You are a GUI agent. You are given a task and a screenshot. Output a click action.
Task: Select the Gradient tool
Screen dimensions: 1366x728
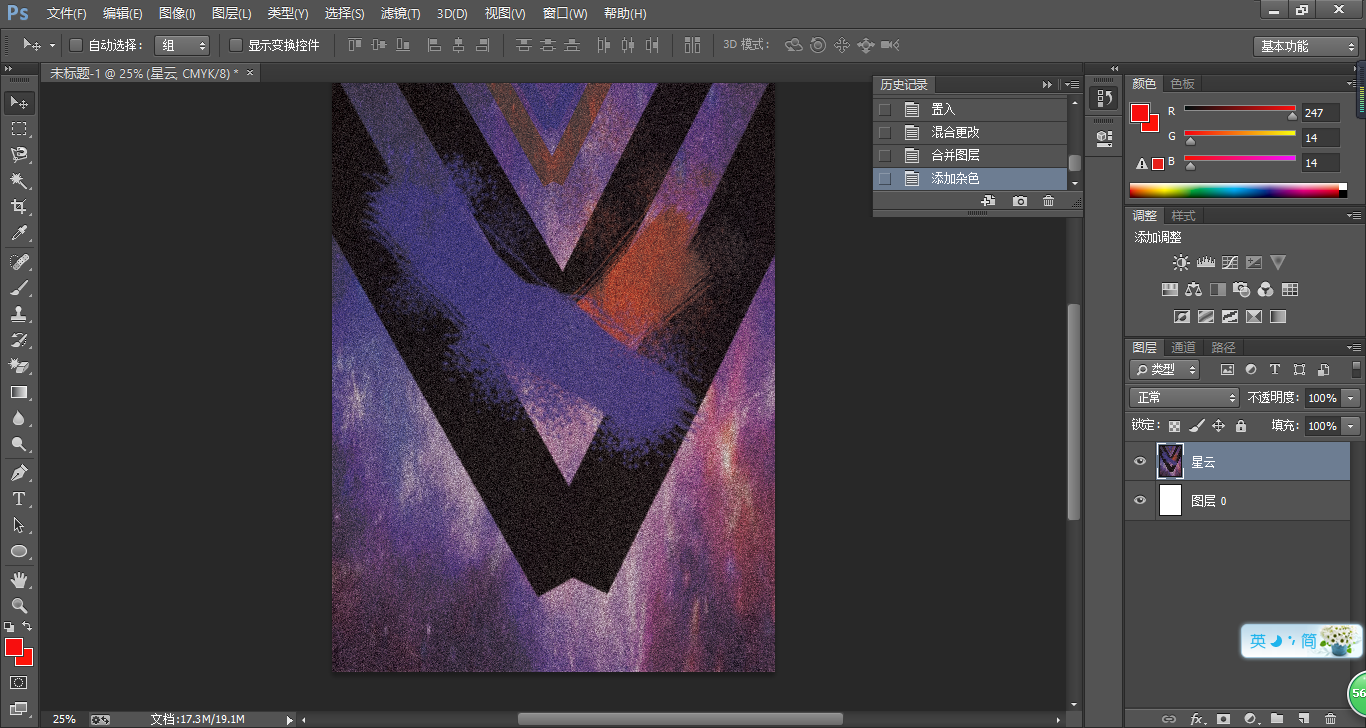(19, 392)
